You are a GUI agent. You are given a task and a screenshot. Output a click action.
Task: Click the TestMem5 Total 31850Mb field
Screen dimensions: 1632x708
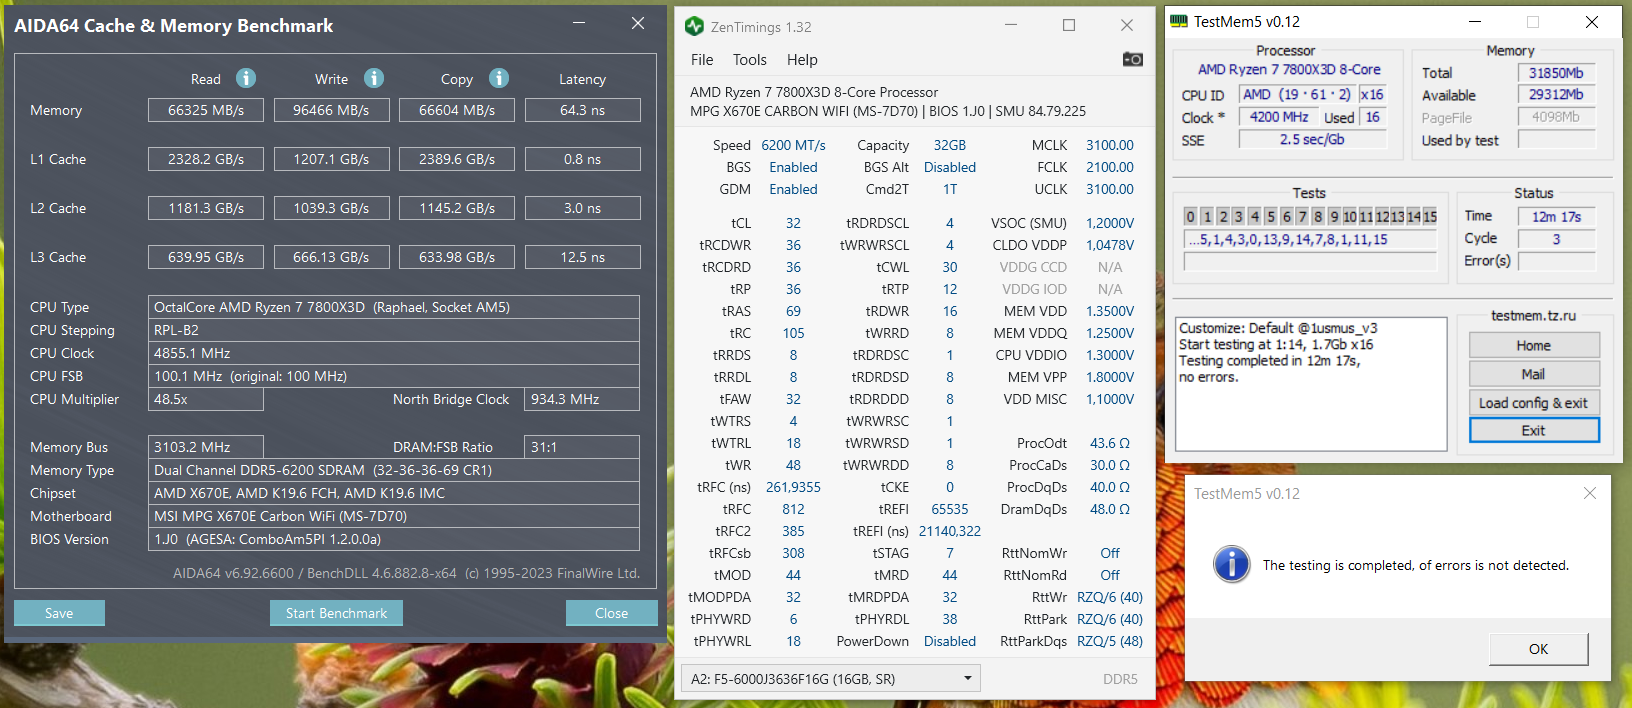(1556, 73)
